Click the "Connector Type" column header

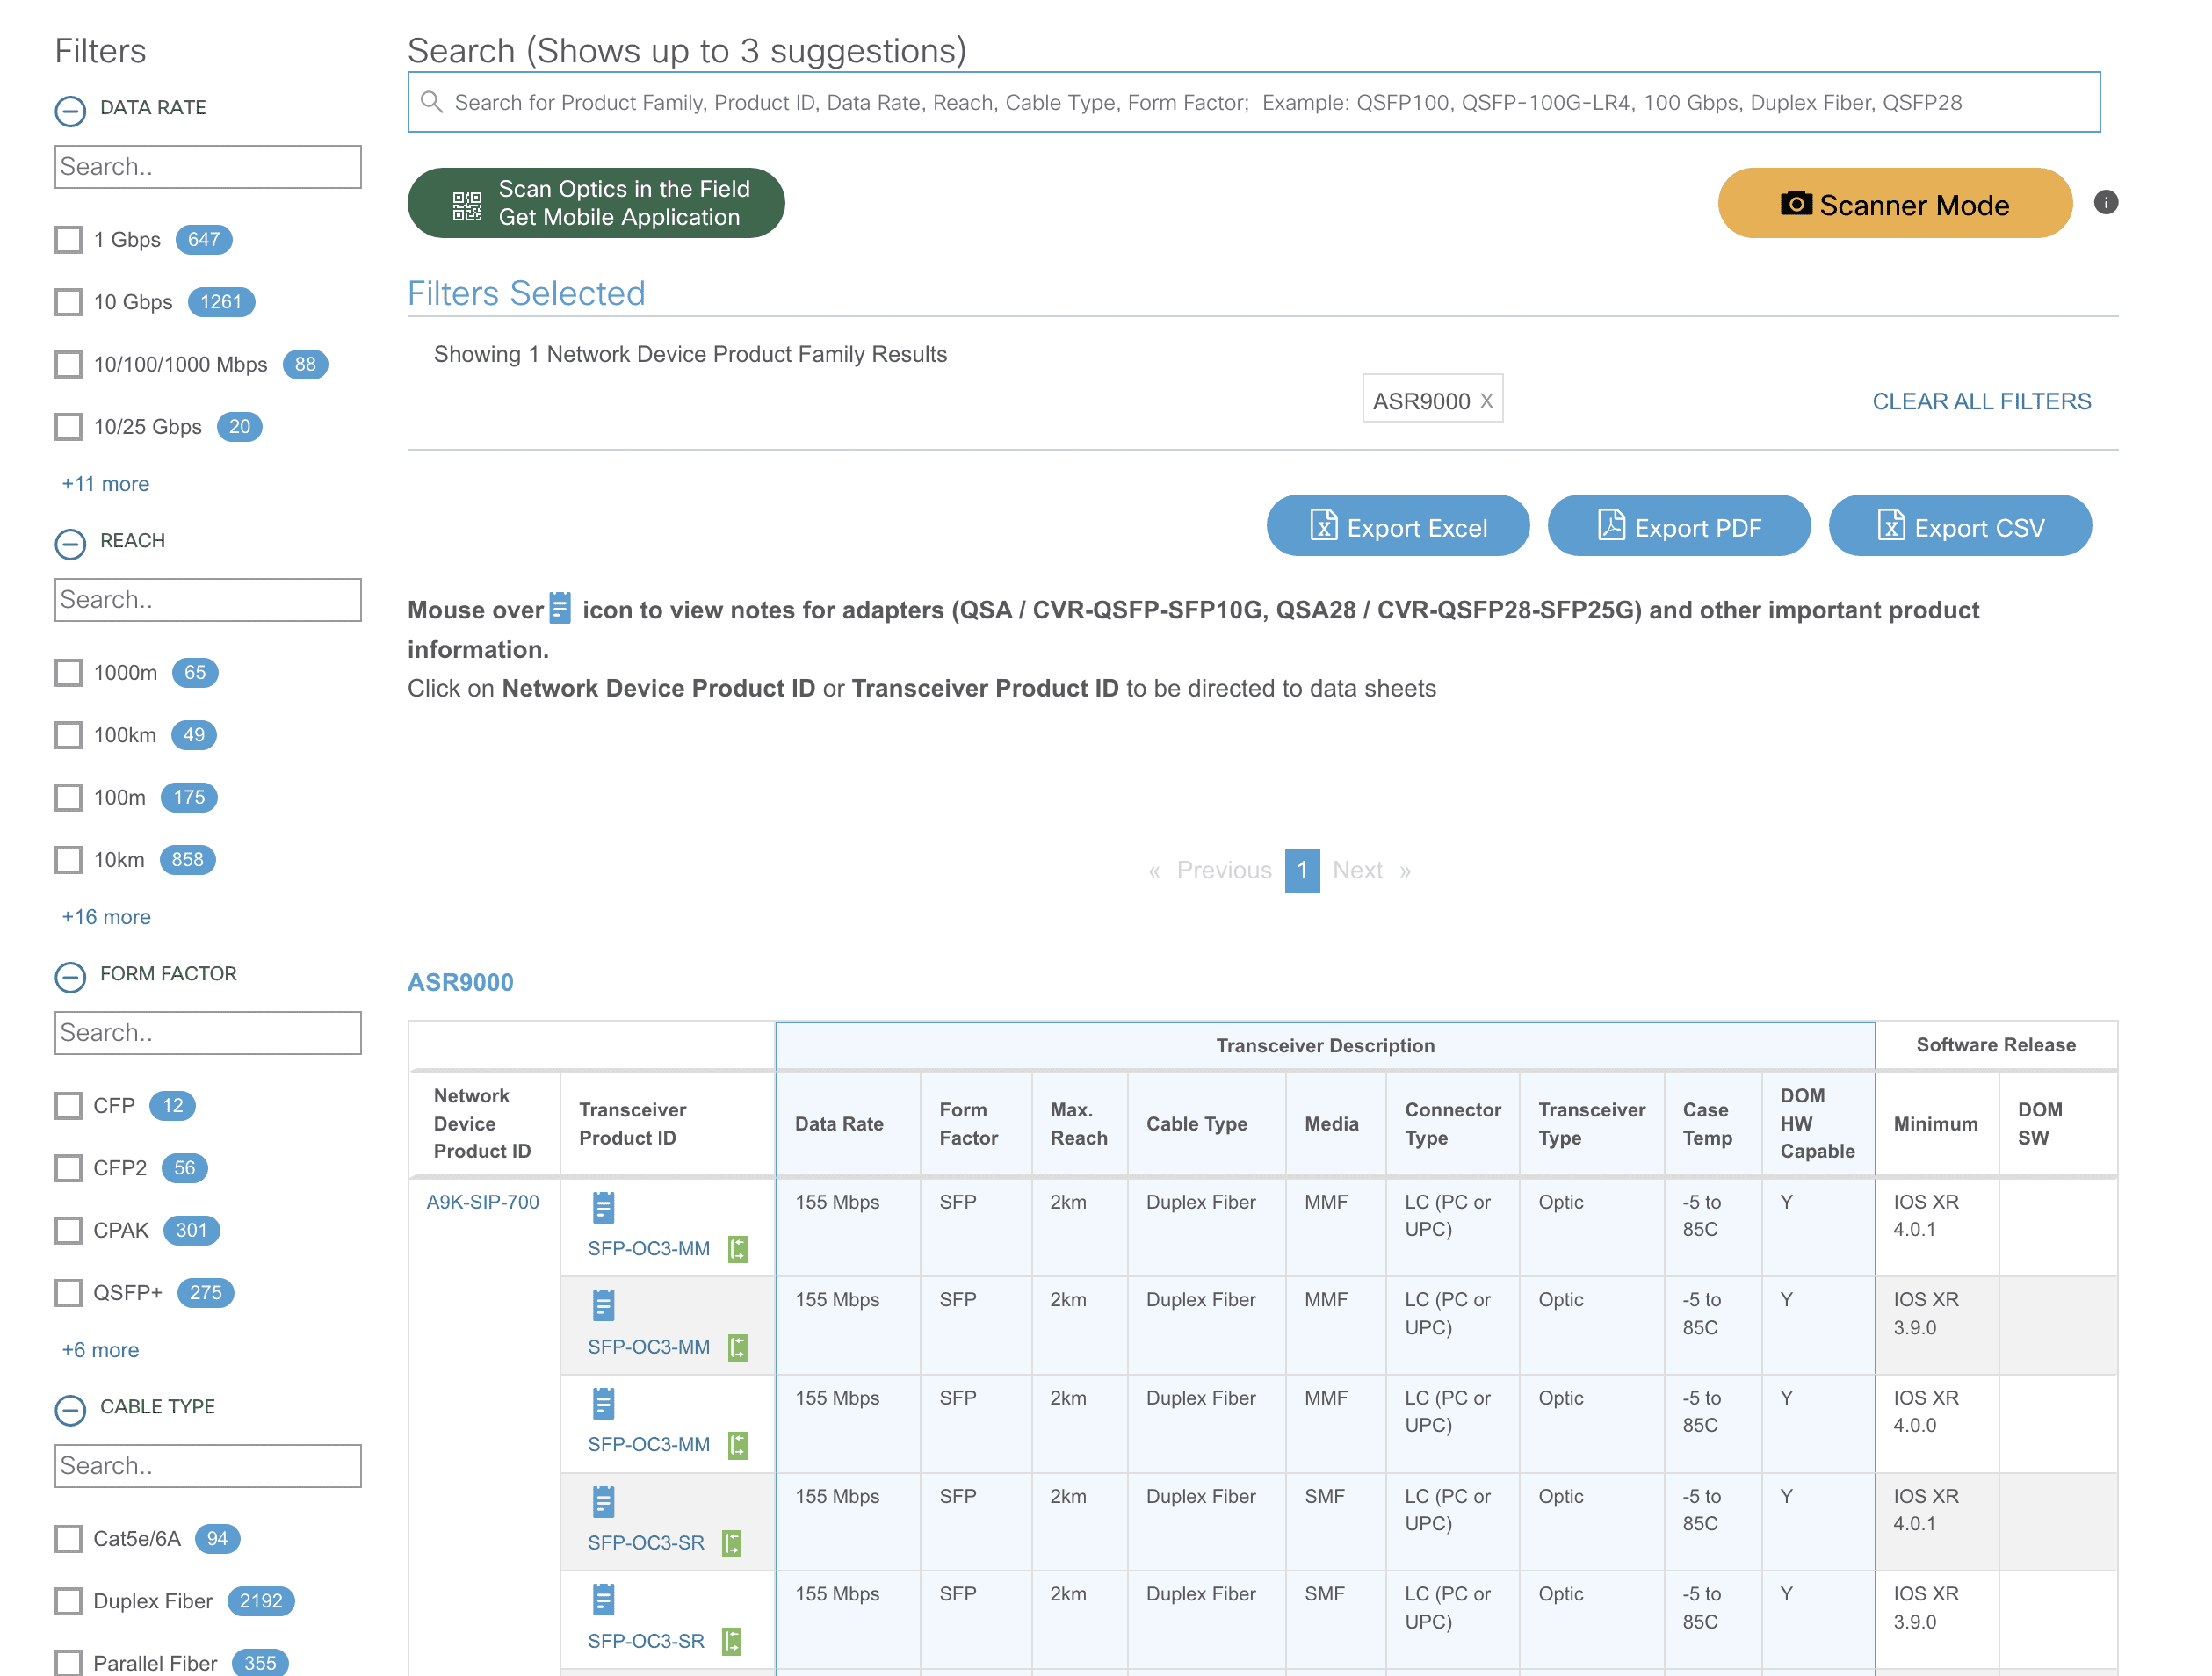click(1453, 1124)
